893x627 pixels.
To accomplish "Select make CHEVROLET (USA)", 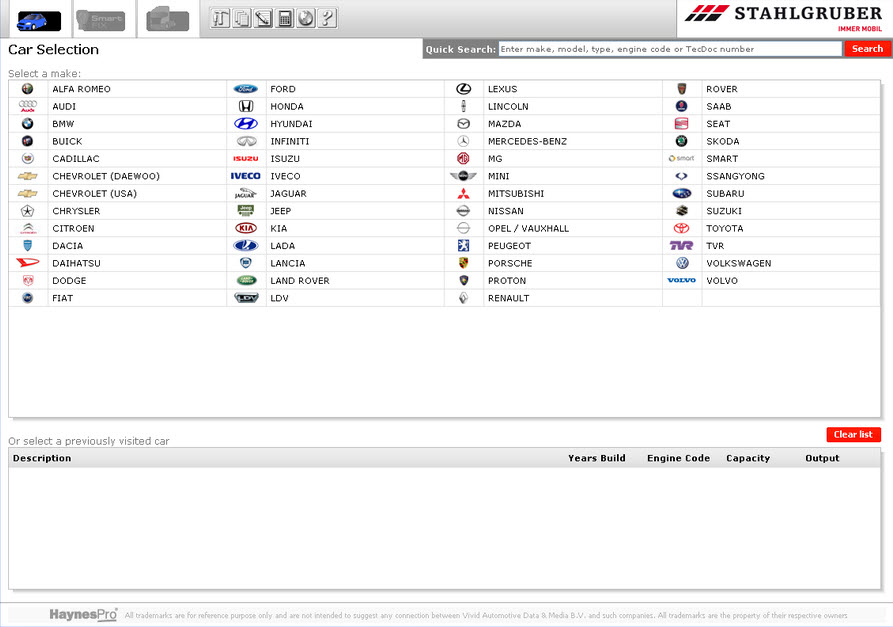I will click(x=95, y=194).
